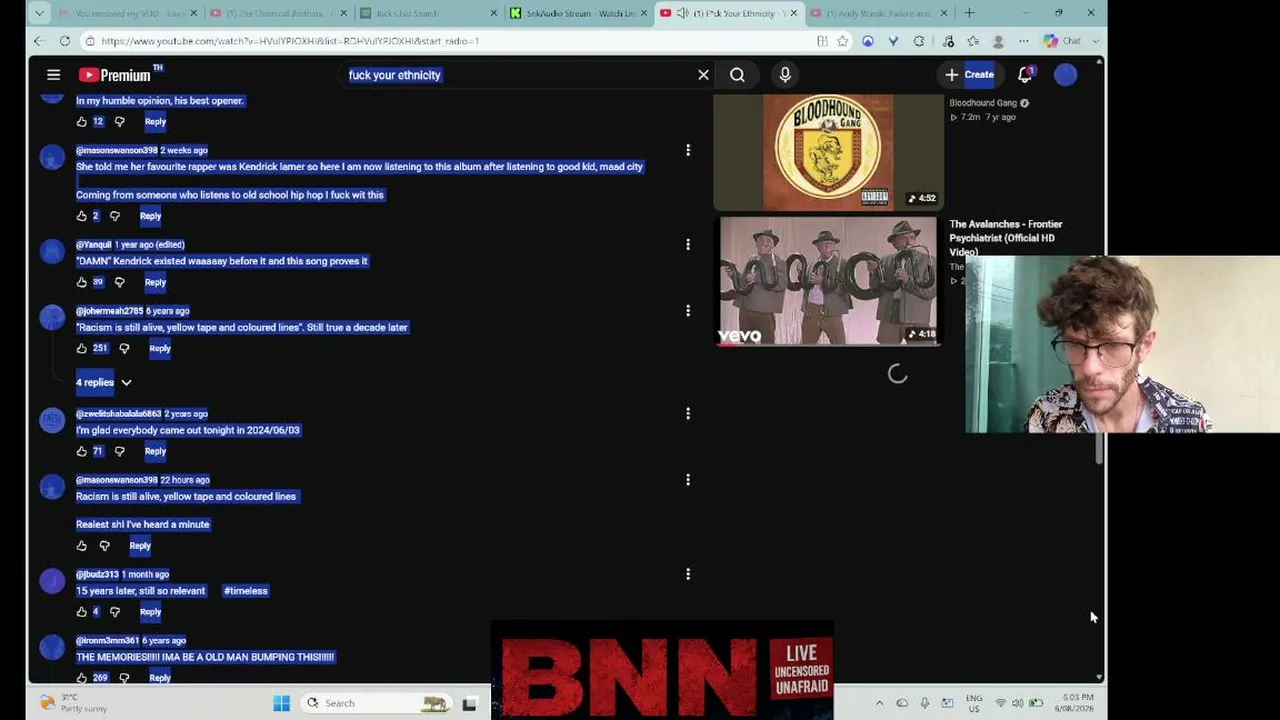Add this page to favorites
This screenshot has height=720, width=1280.
tap(843, 41)
